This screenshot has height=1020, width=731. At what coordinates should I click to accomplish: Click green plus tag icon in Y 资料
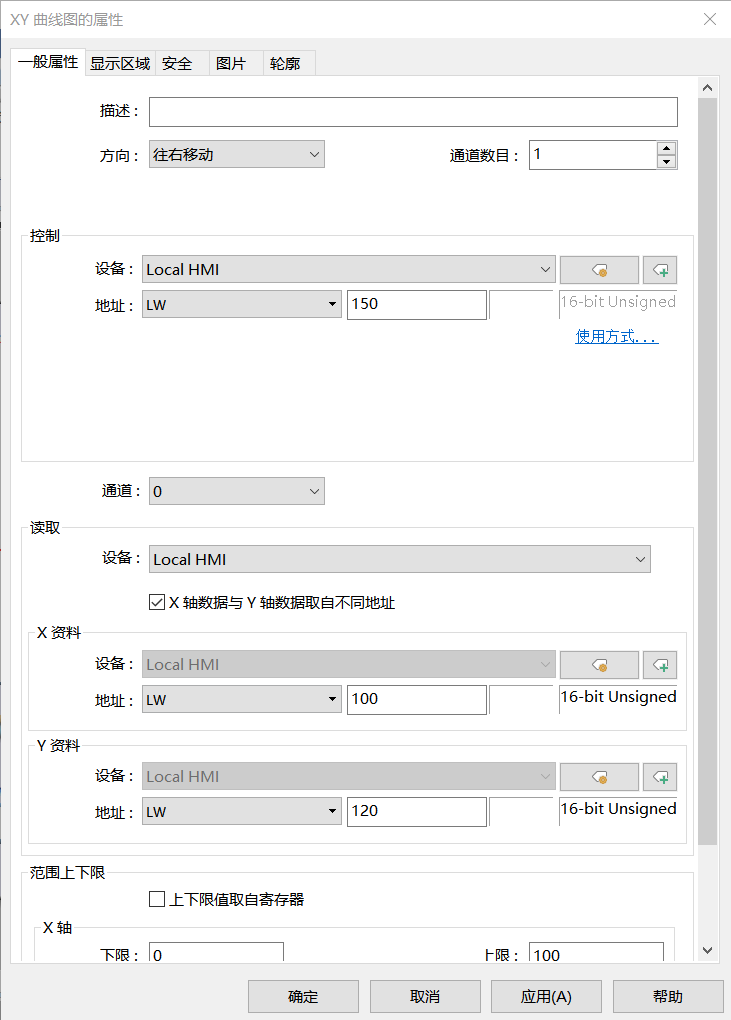660,776
